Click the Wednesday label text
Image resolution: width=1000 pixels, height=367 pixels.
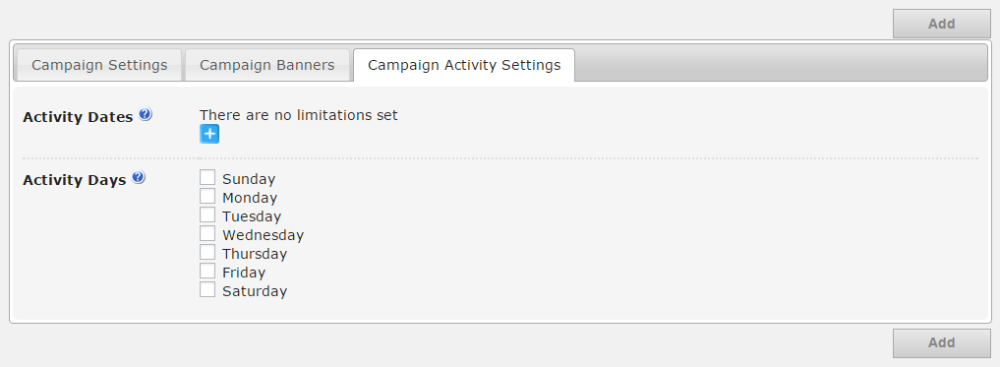(x=263, y=235)
